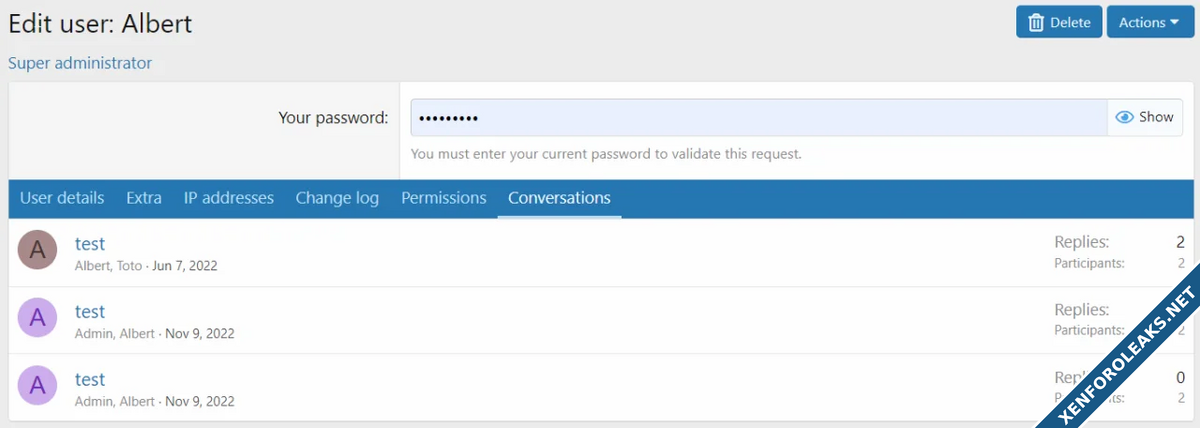Toggle password visibility with Show

[1146, 117]
